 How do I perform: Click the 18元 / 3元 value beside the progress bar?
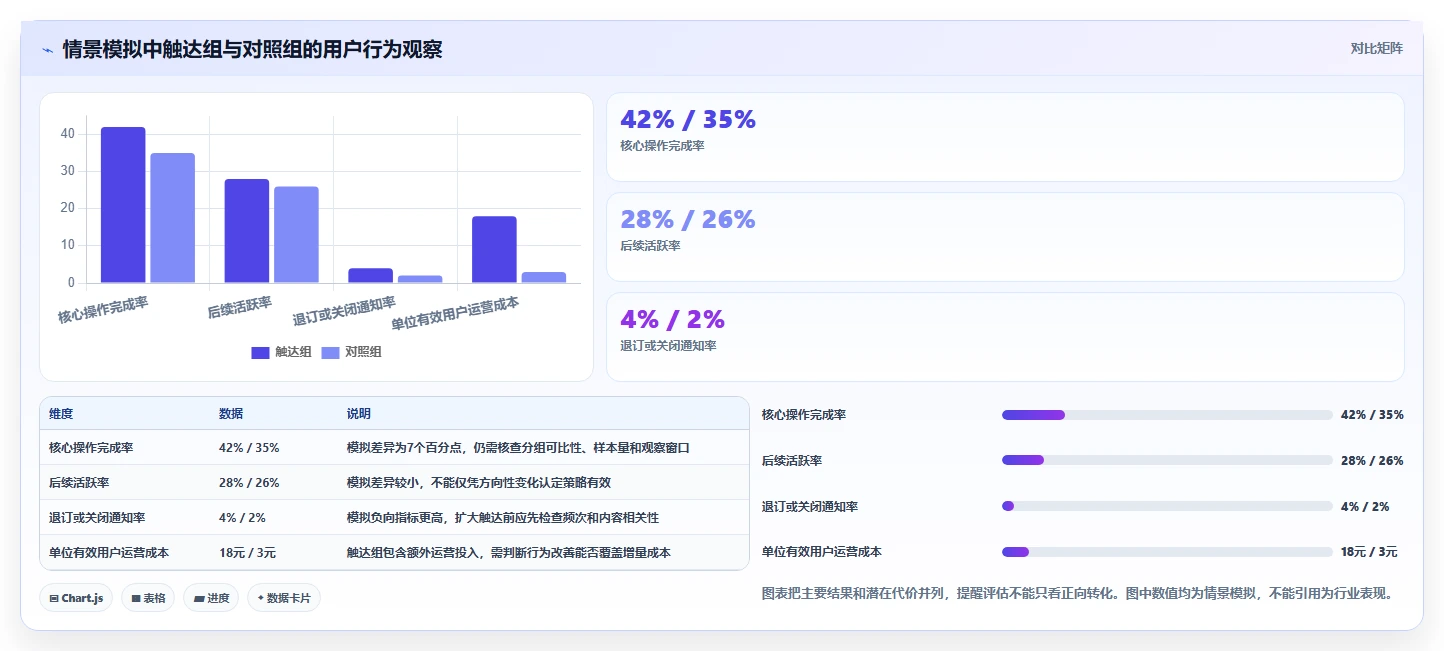pyautogui.click(x=1369, y=552)
